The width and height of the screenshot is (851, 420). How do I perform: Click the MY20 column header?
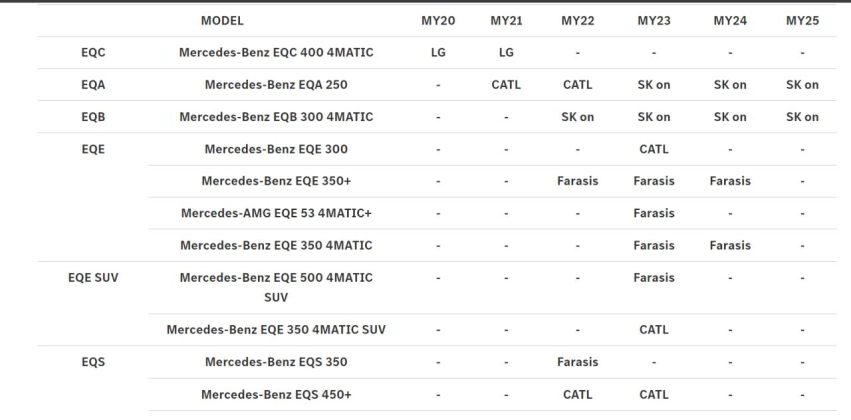pyautogui.click(x=438, y=20)
